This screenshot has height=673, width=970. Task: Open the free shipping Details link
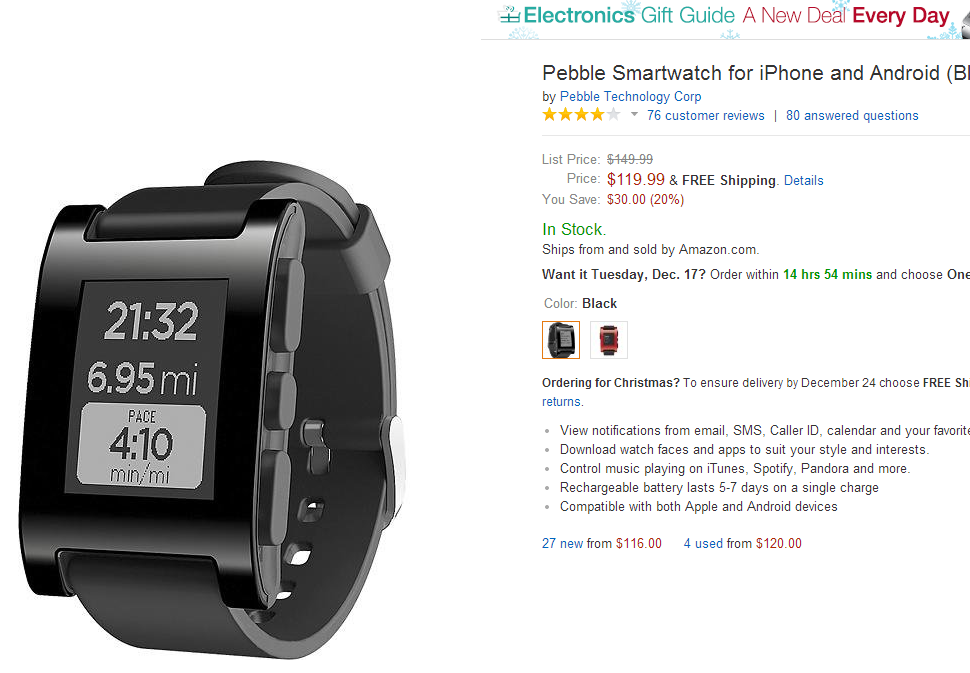(804, 181)
